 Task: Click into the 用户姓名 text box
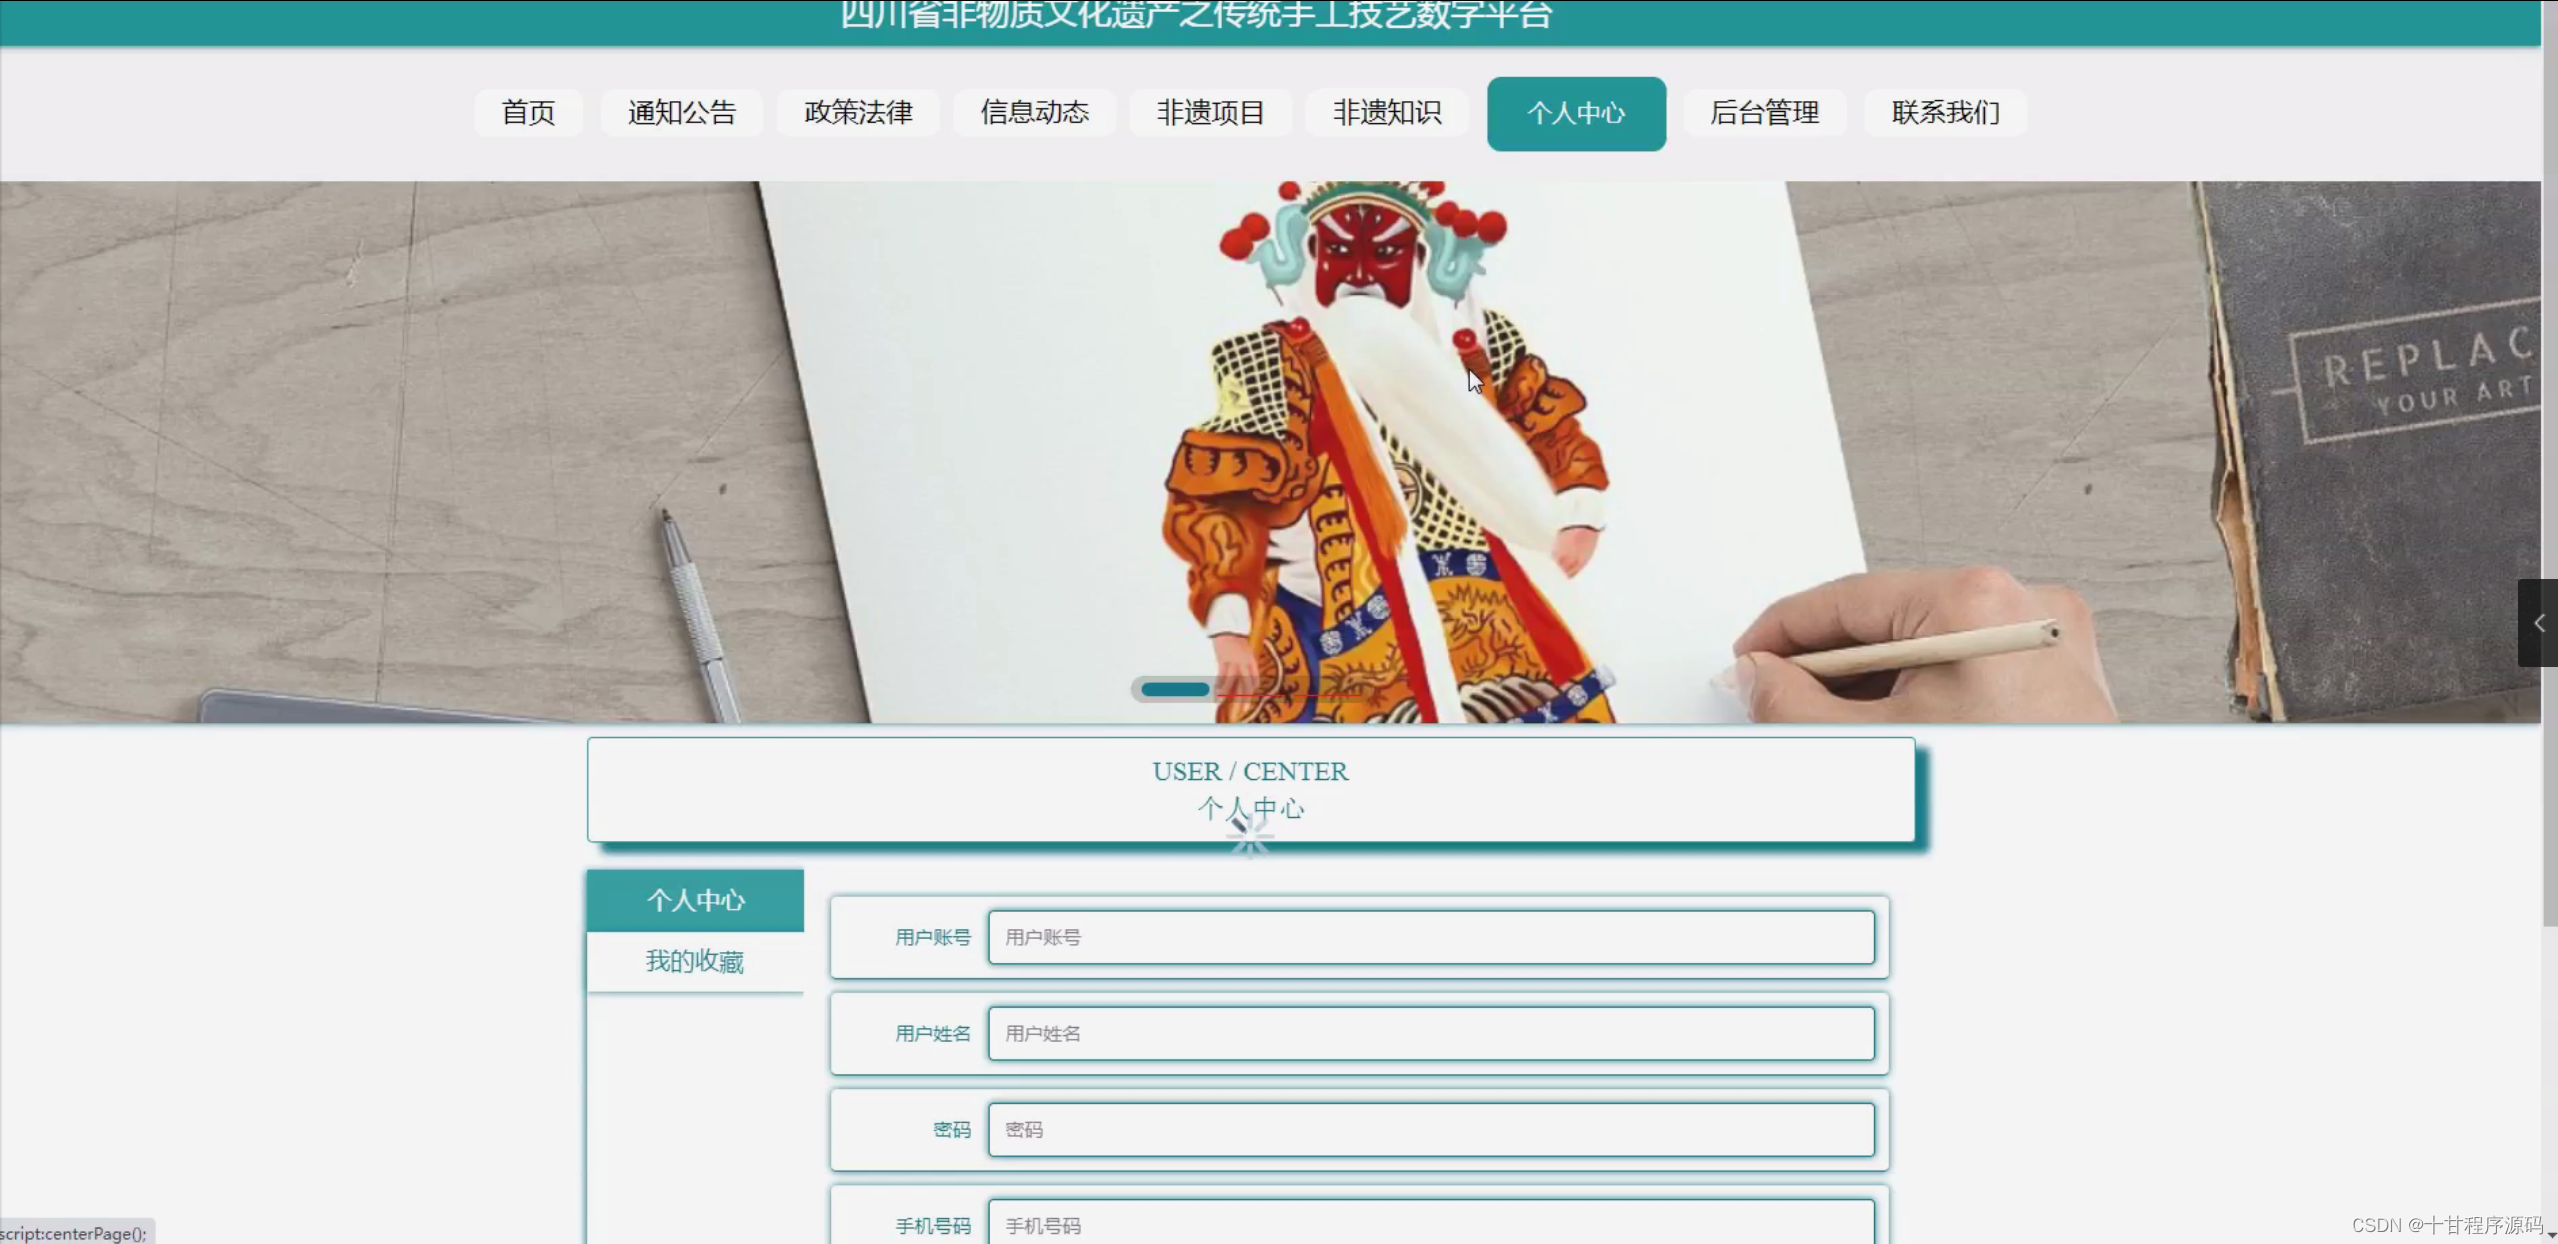[x=1430, y=1033]
